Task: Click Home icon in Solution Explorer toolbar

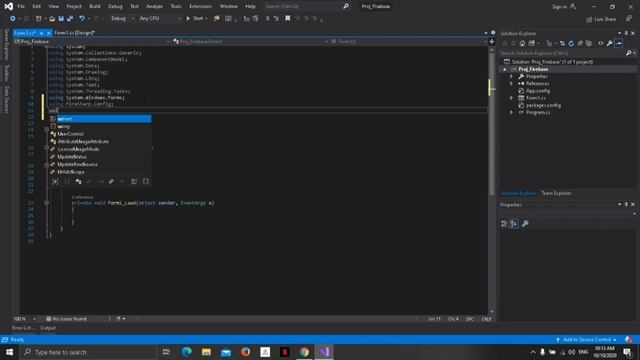Action: click(522, 43)
